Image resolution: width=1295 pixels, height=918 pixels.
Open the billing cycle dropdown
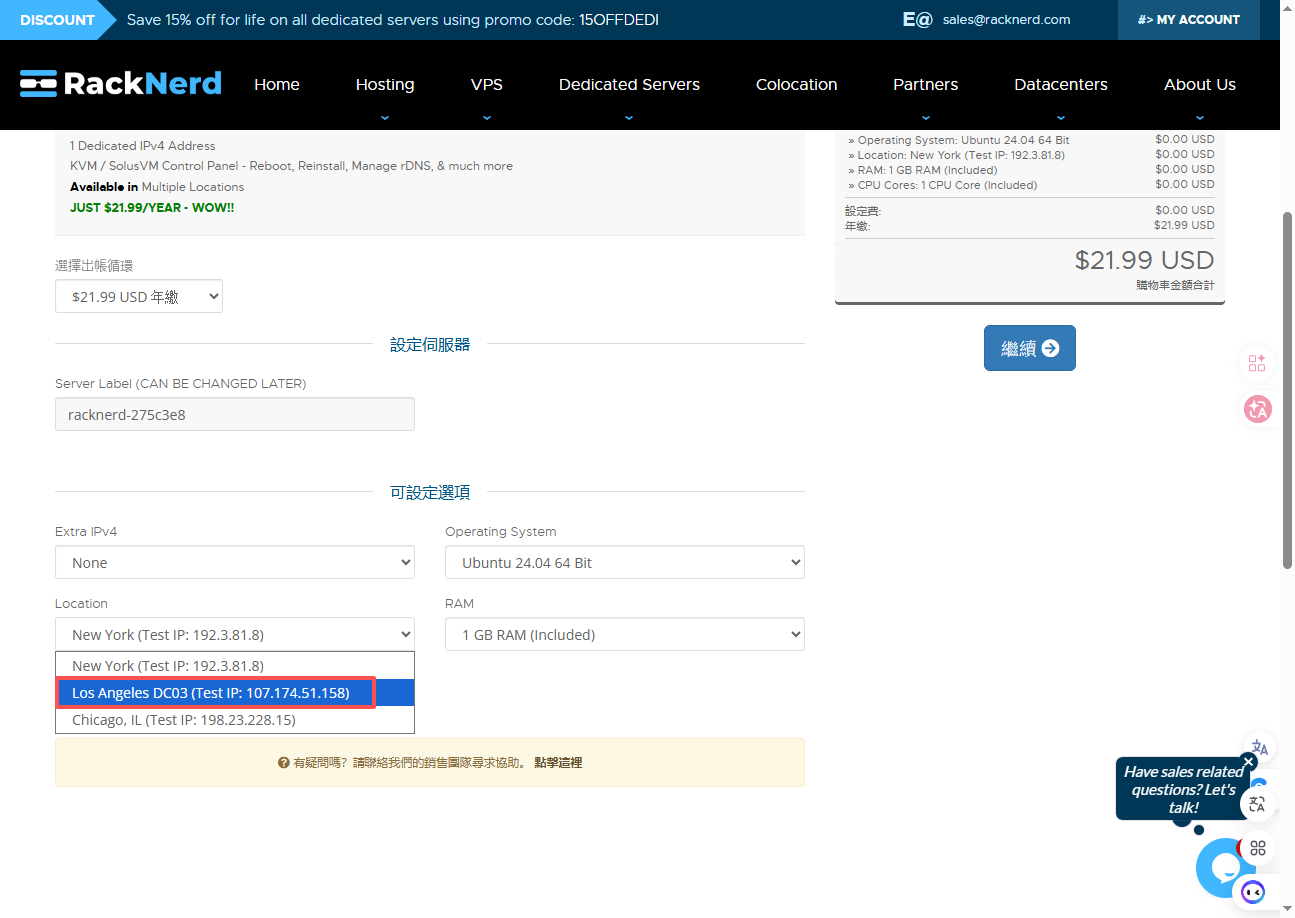click(139, 296)
